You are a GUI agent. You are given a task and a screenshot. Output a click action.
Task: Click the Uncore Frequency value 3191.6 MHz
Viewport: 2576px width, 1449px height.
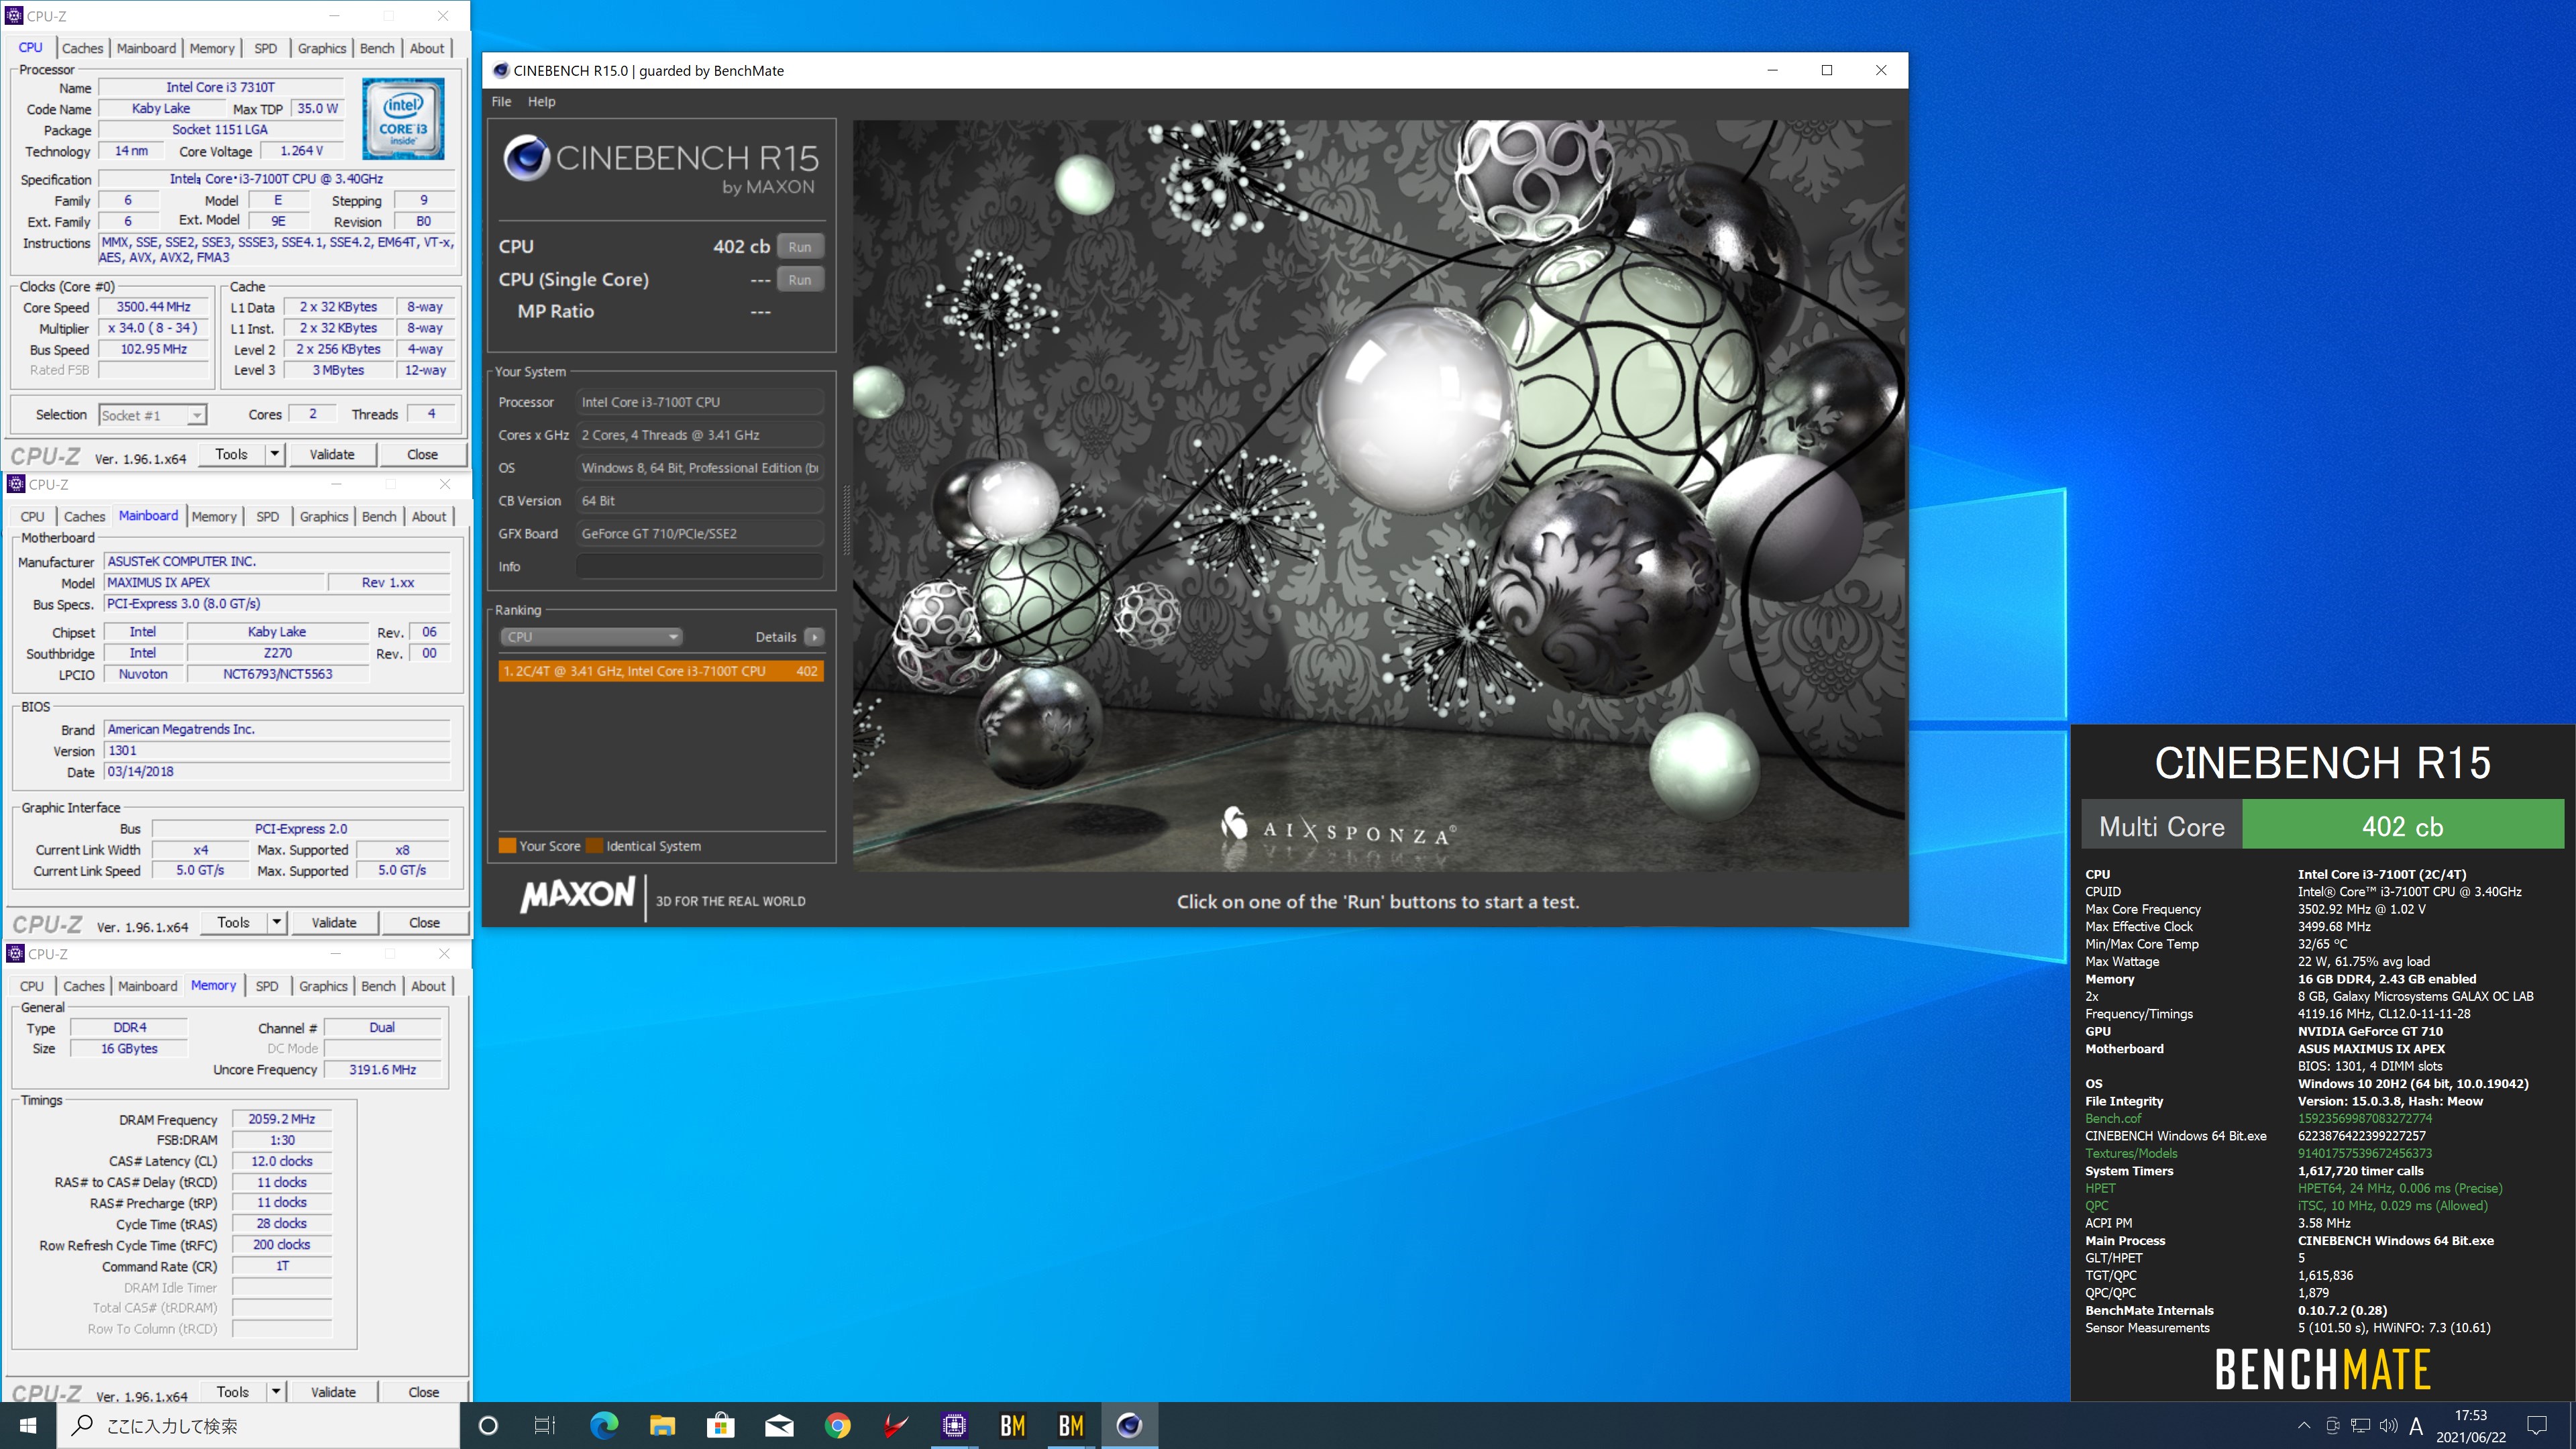click(x=382, y=1069)
